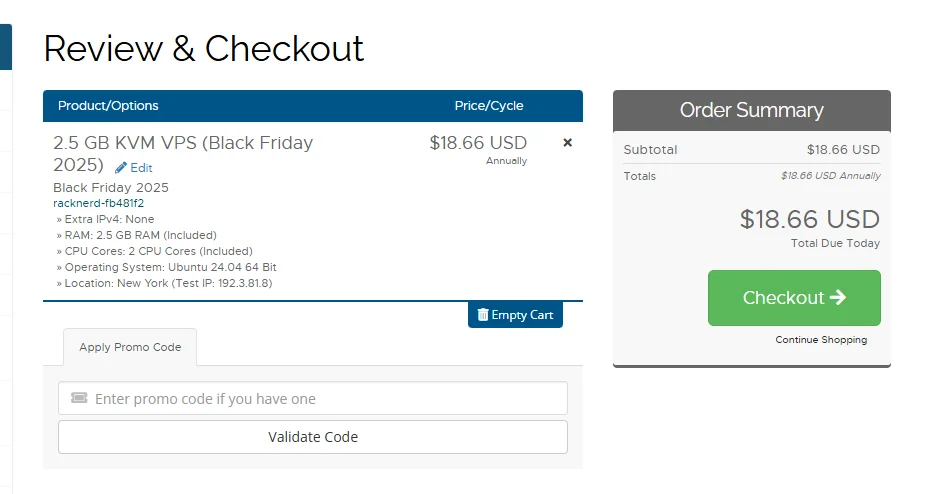
Task: Click the Order Summary heading
Action: 751,110
